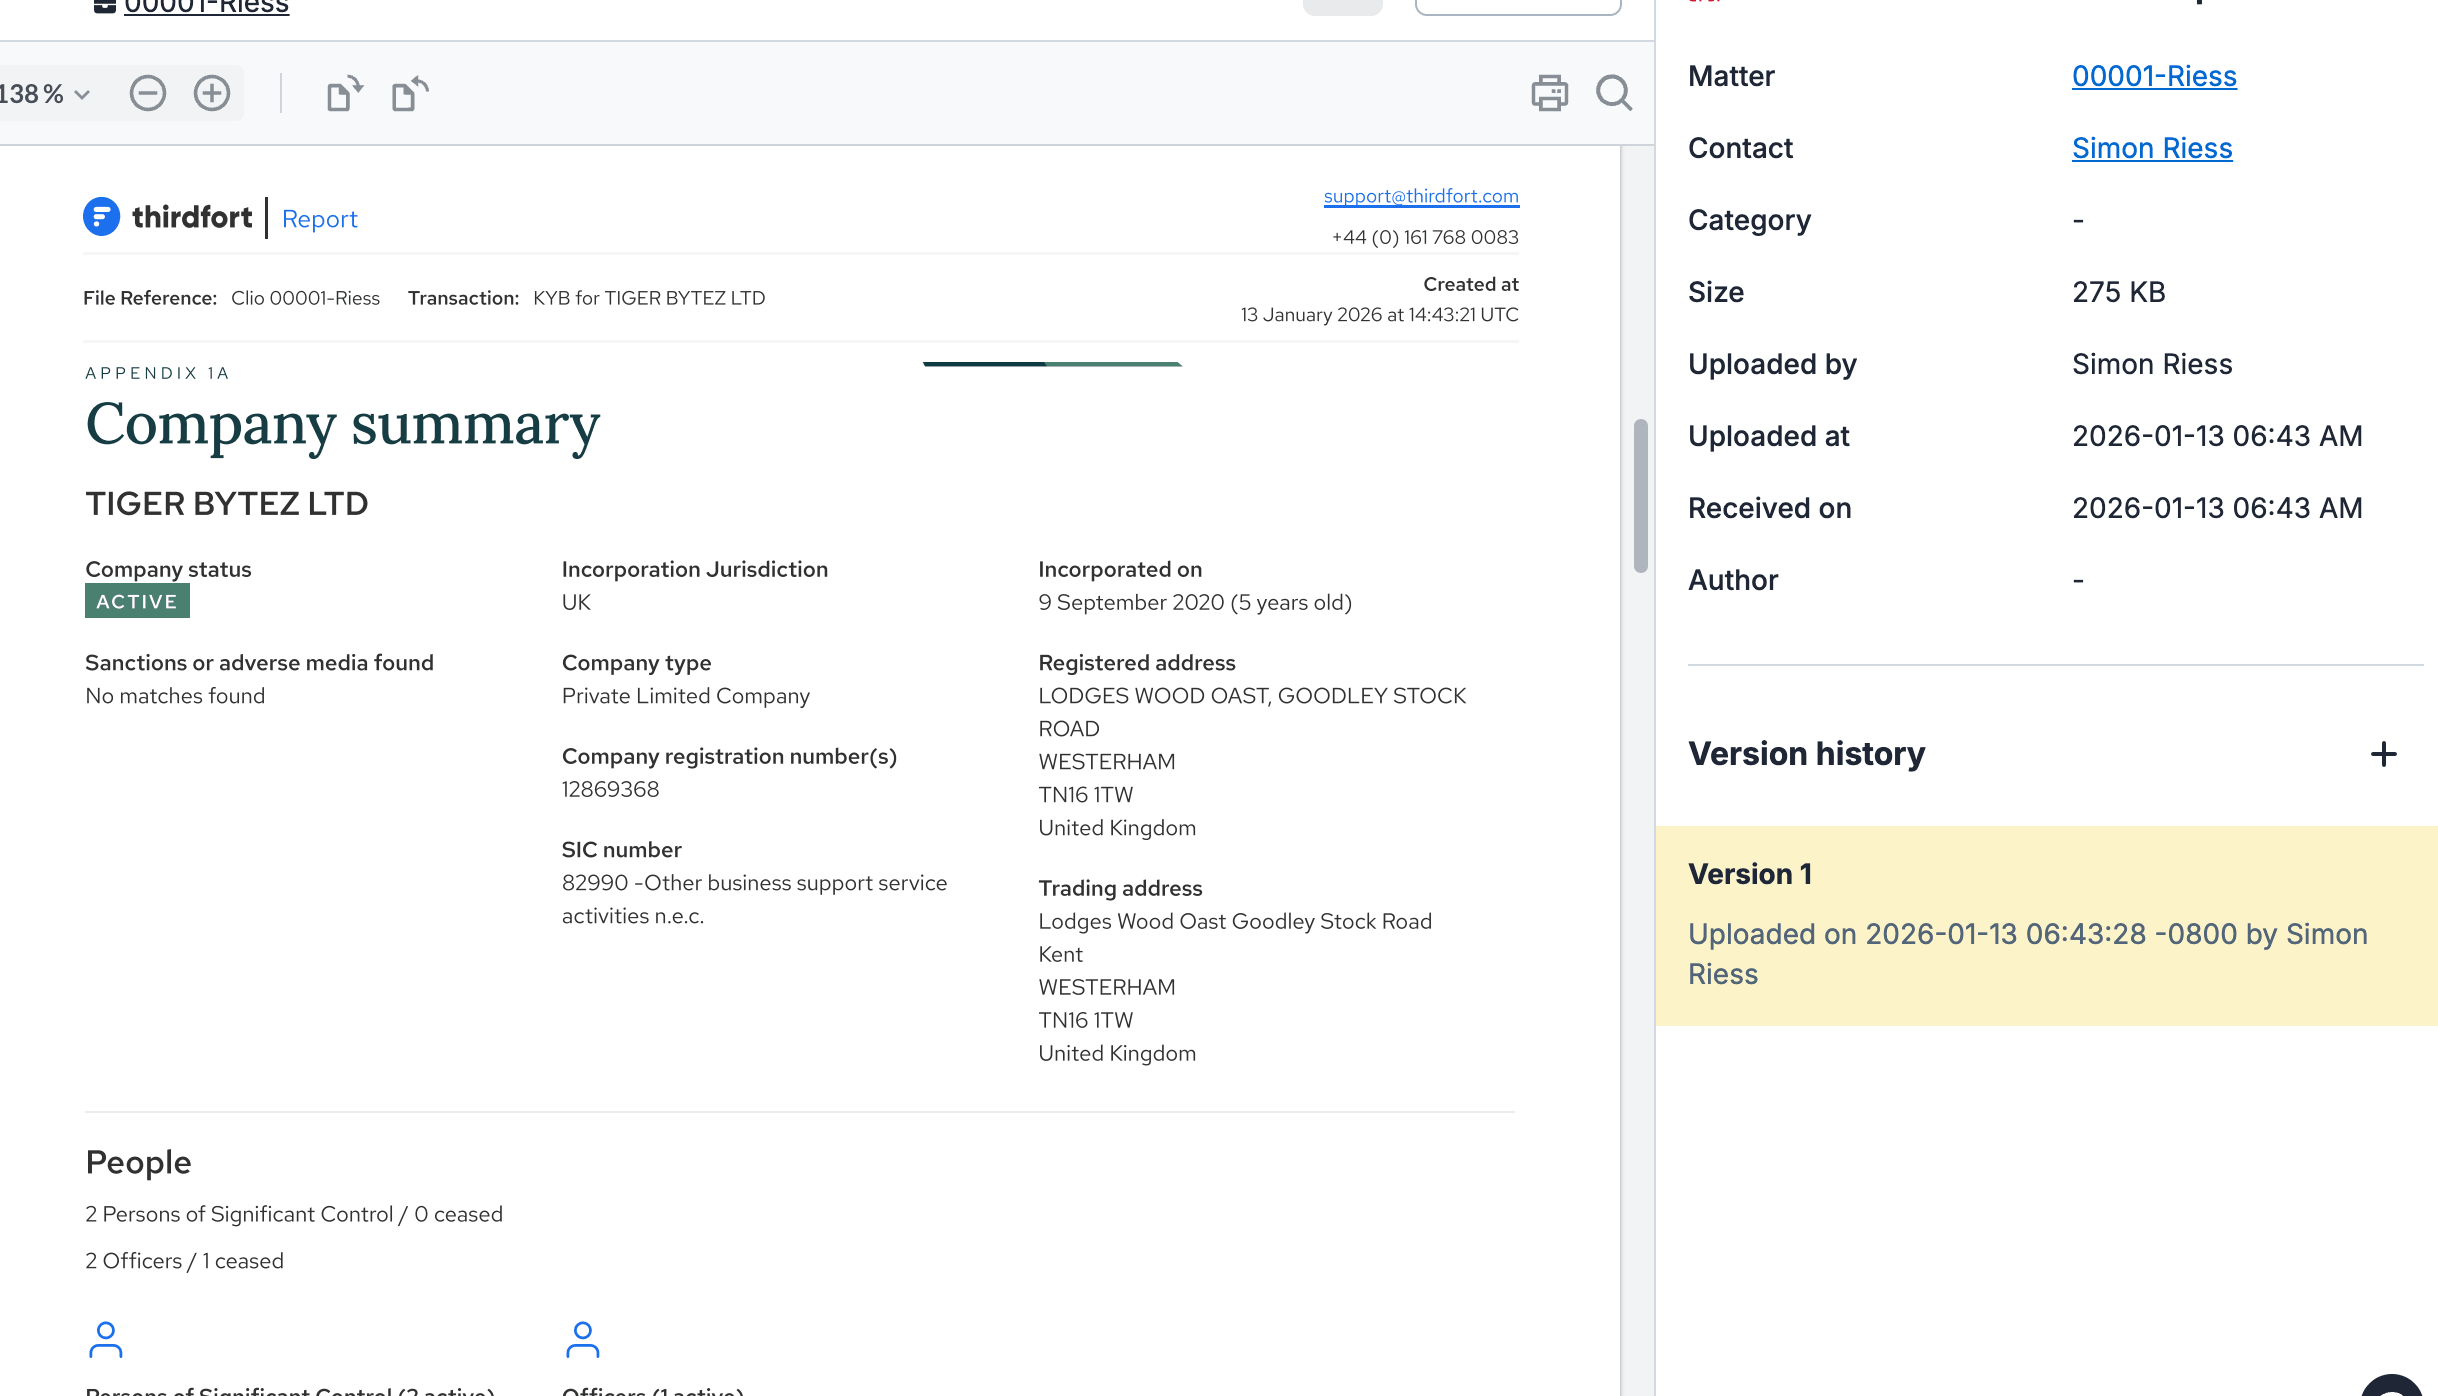The width and height of the screenshot is (2438, 1396).
Task: Click the 00001-Riess breadcrumb at top
Action: coord(206,7)
